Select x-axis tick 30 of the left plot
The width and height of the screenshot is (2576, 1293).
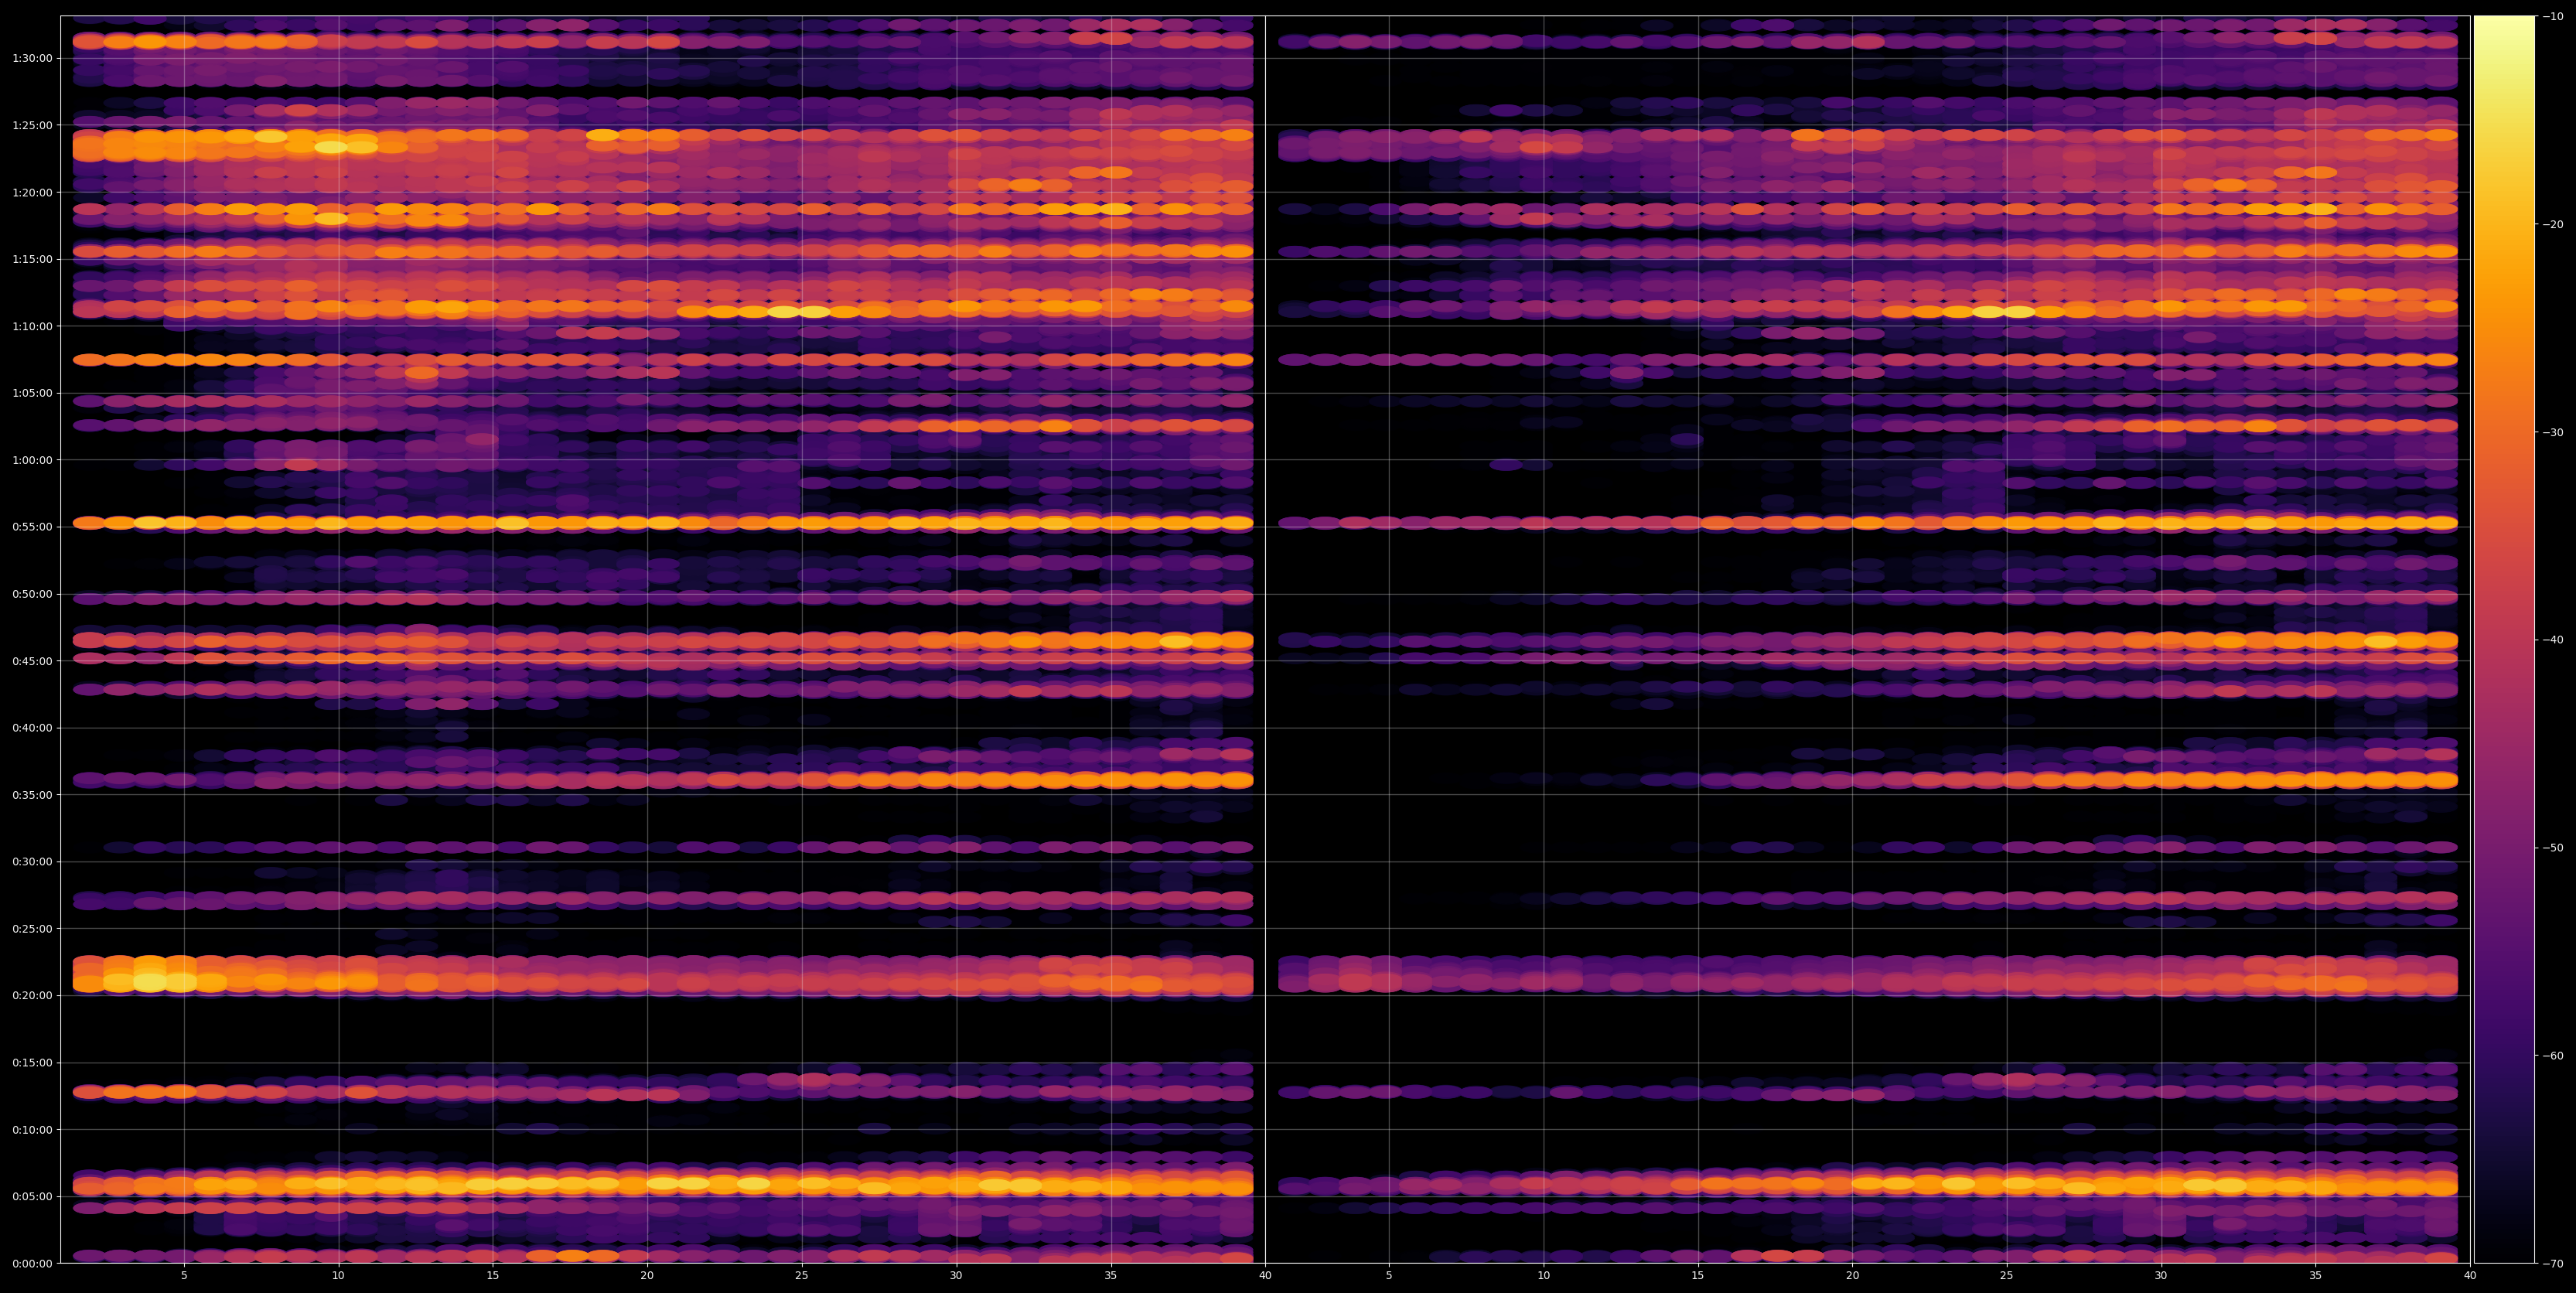click(x=956, y=1276)
